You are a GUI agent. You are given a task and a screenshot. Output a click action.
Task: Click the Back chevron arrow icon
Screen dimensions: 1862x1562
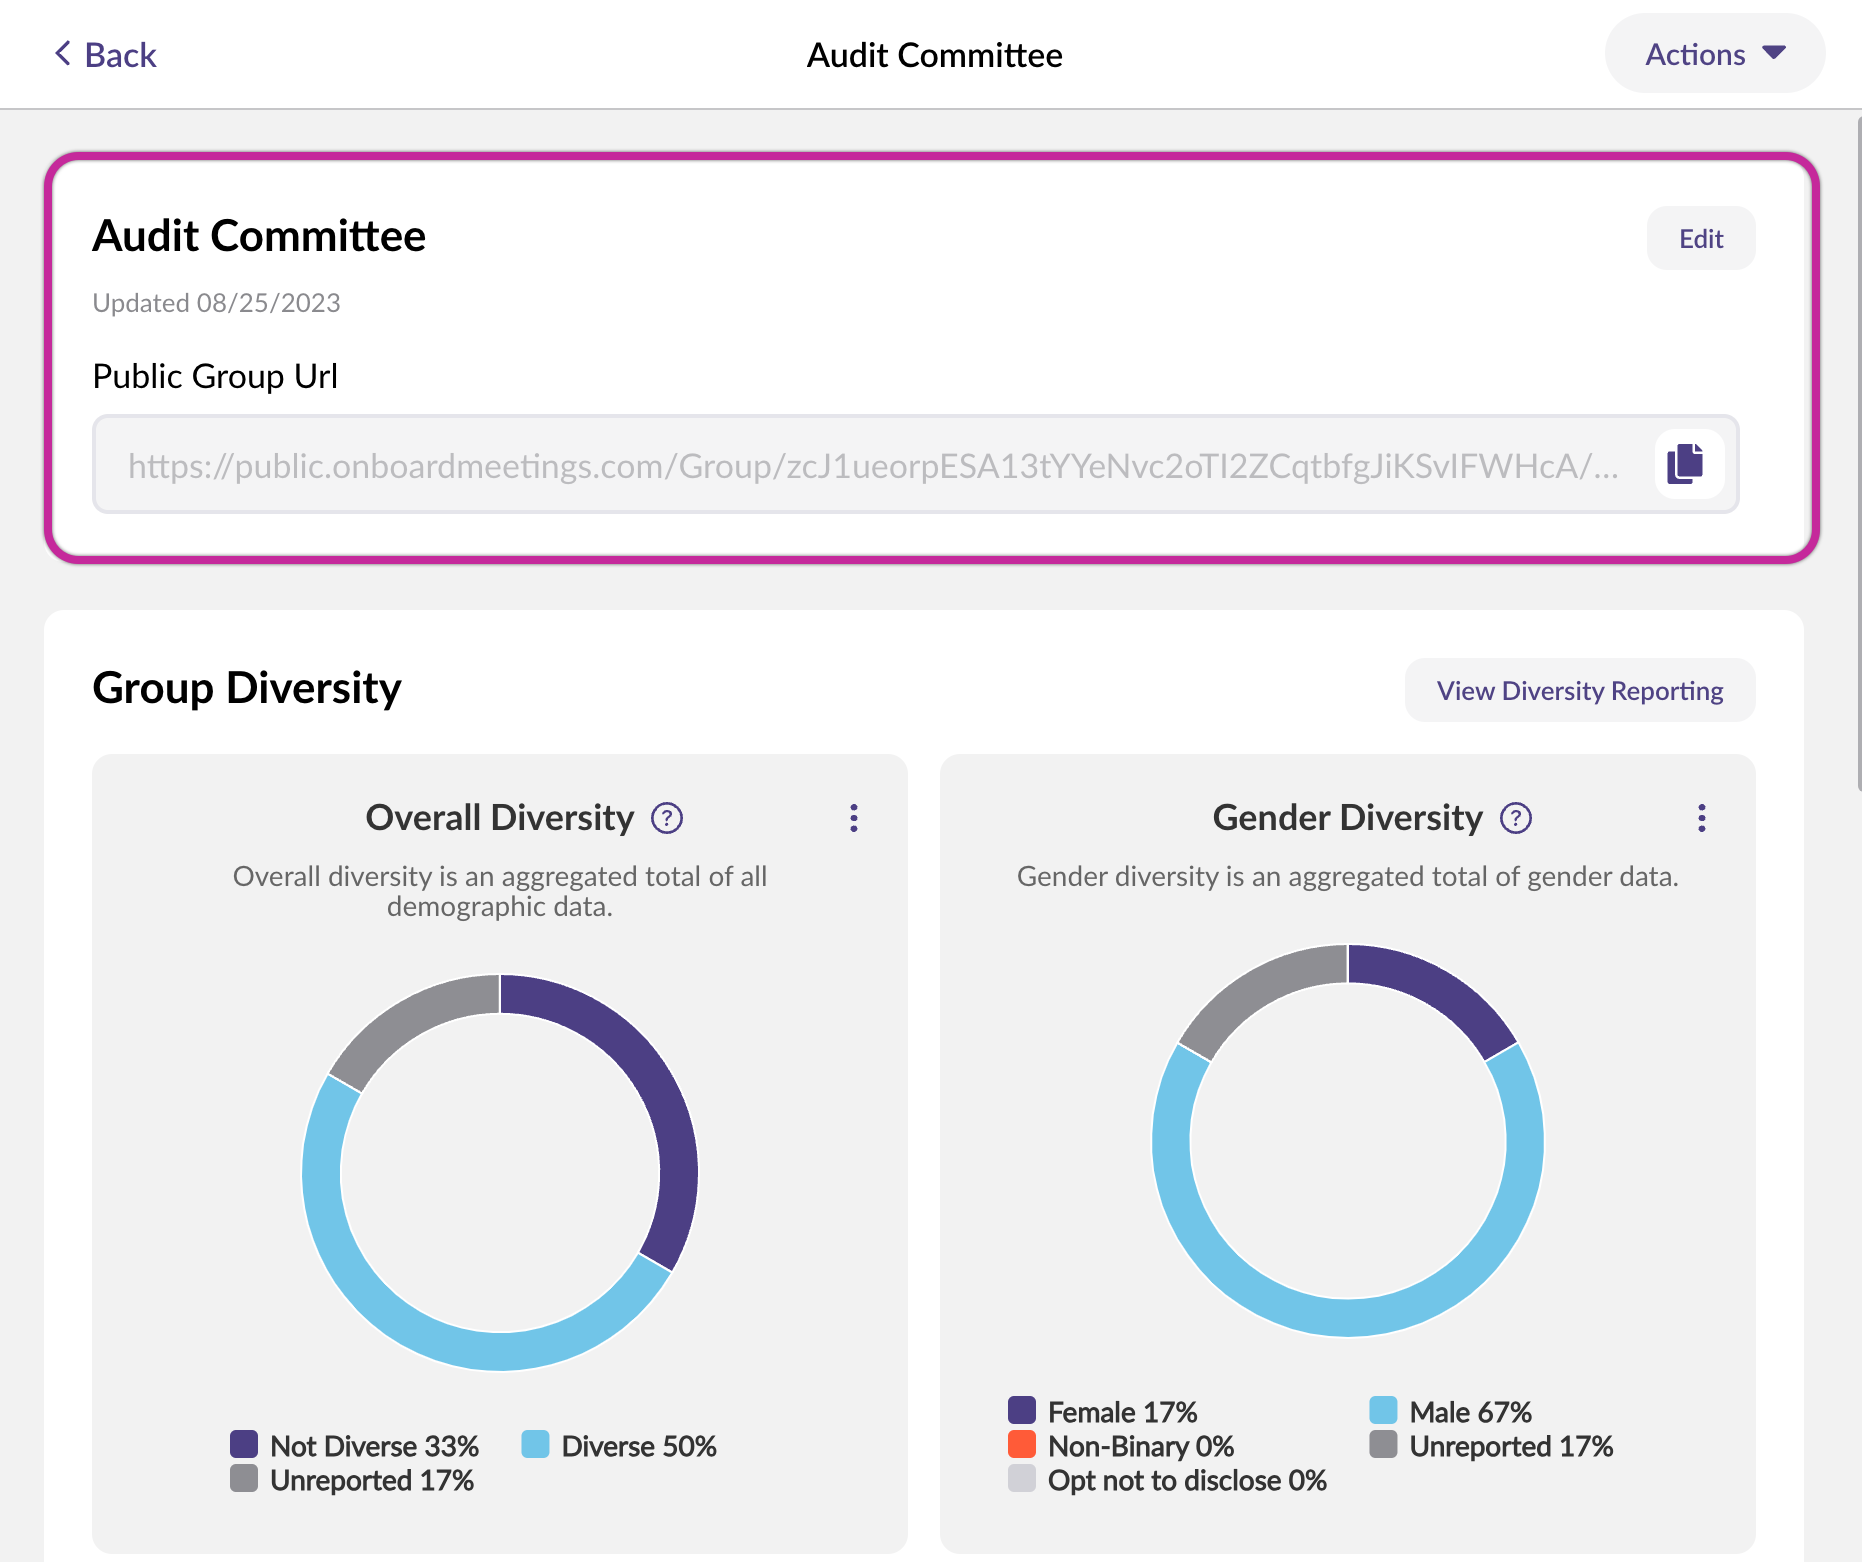[x=63, y=54]
